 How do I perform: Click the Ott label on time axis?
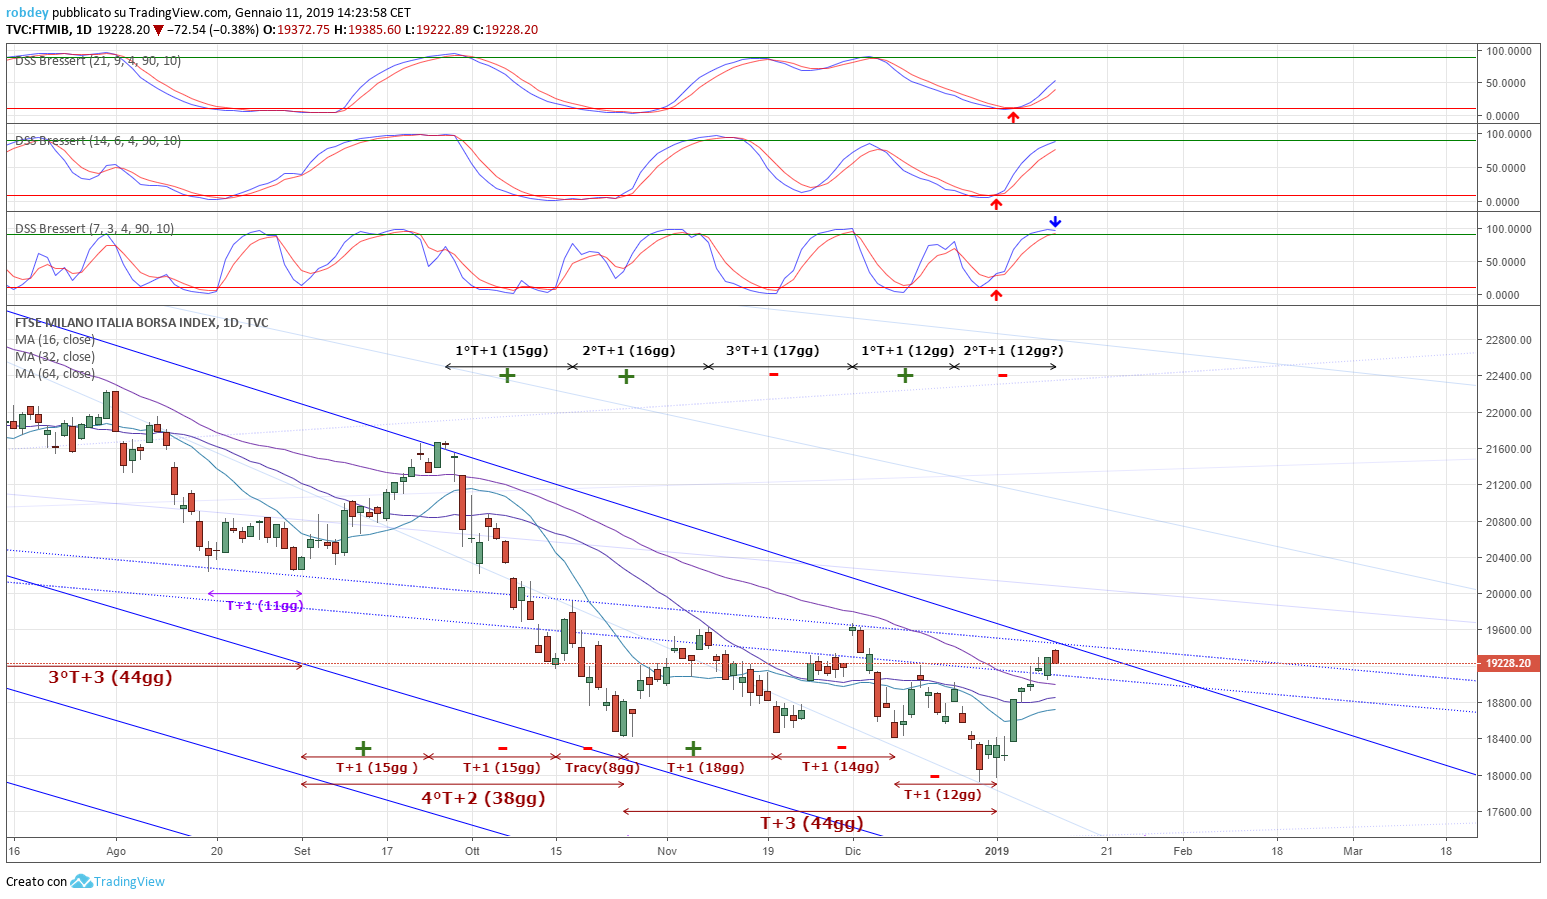[472, 851]
